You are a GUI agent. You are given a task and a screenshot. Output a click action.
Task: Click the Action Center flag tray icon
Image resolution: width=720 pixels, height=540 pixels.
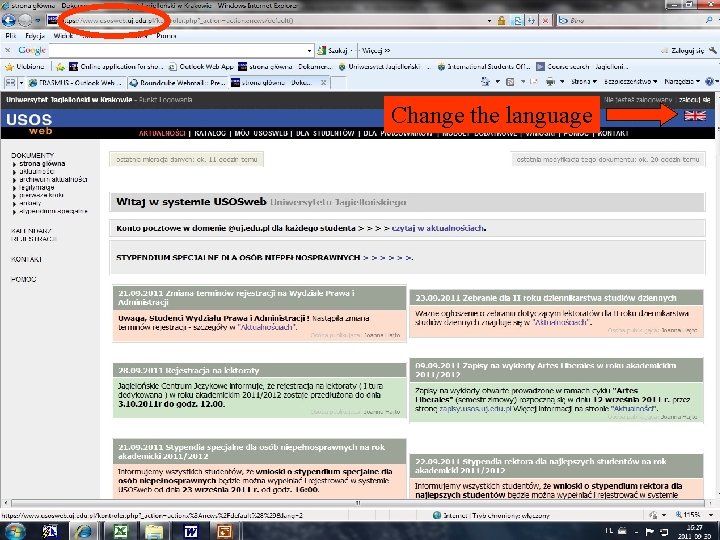(650, 532)
